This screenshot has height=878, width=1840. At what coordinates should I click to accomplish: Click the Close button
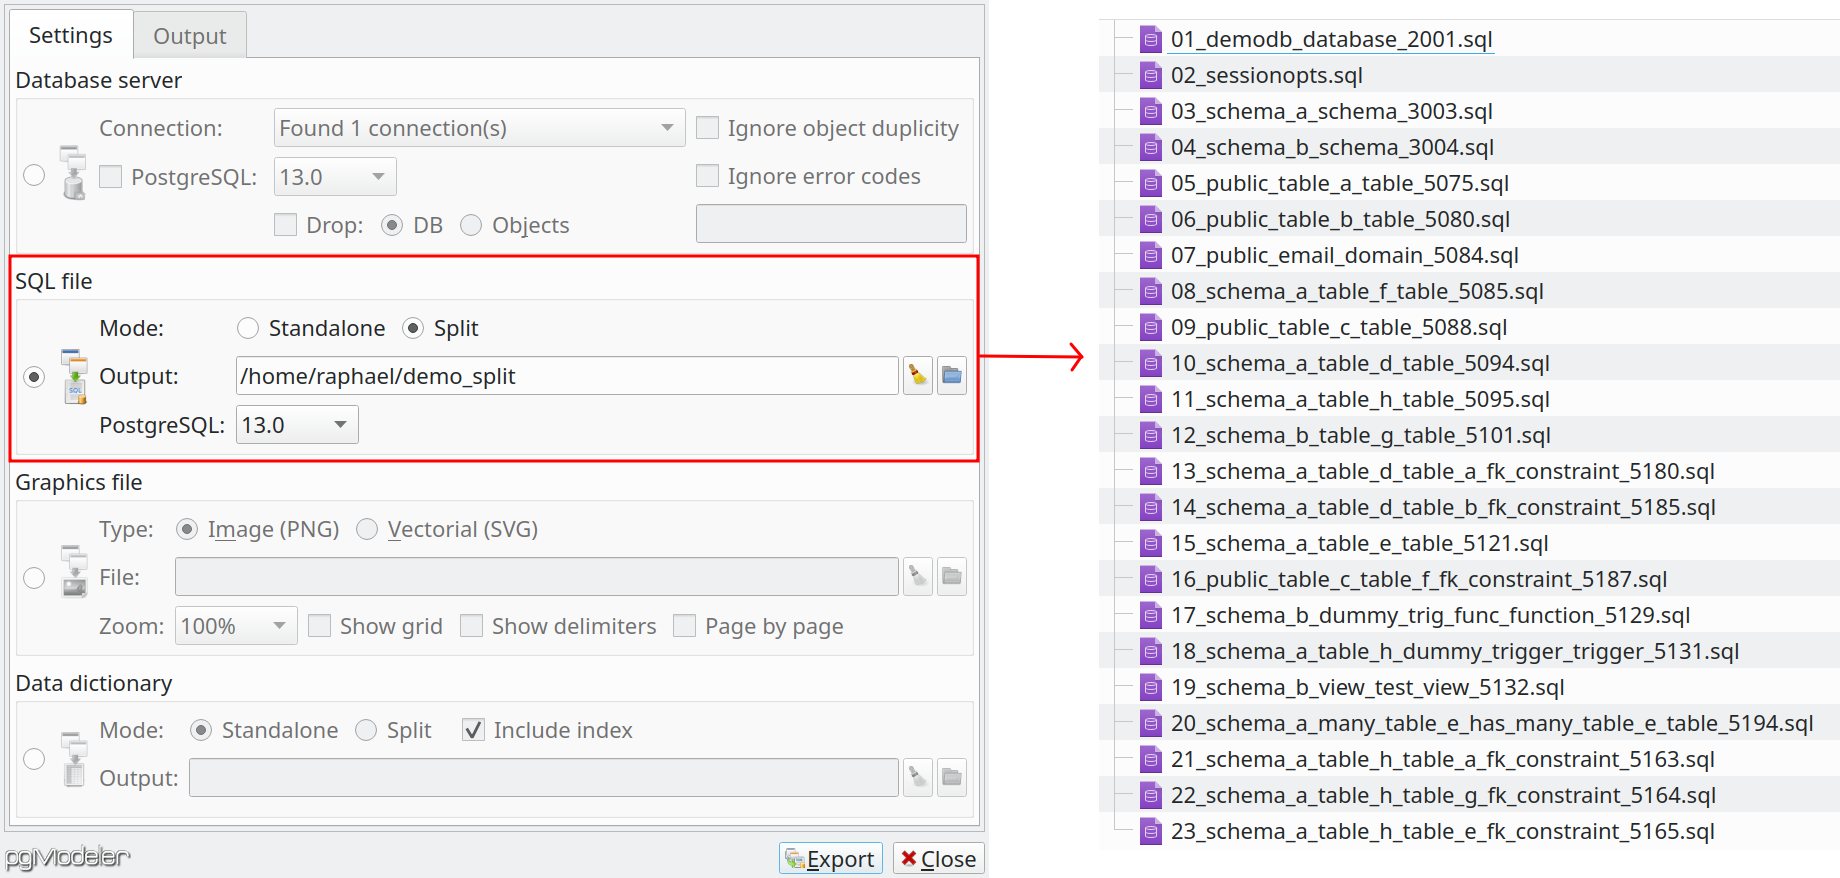(938, 859)
